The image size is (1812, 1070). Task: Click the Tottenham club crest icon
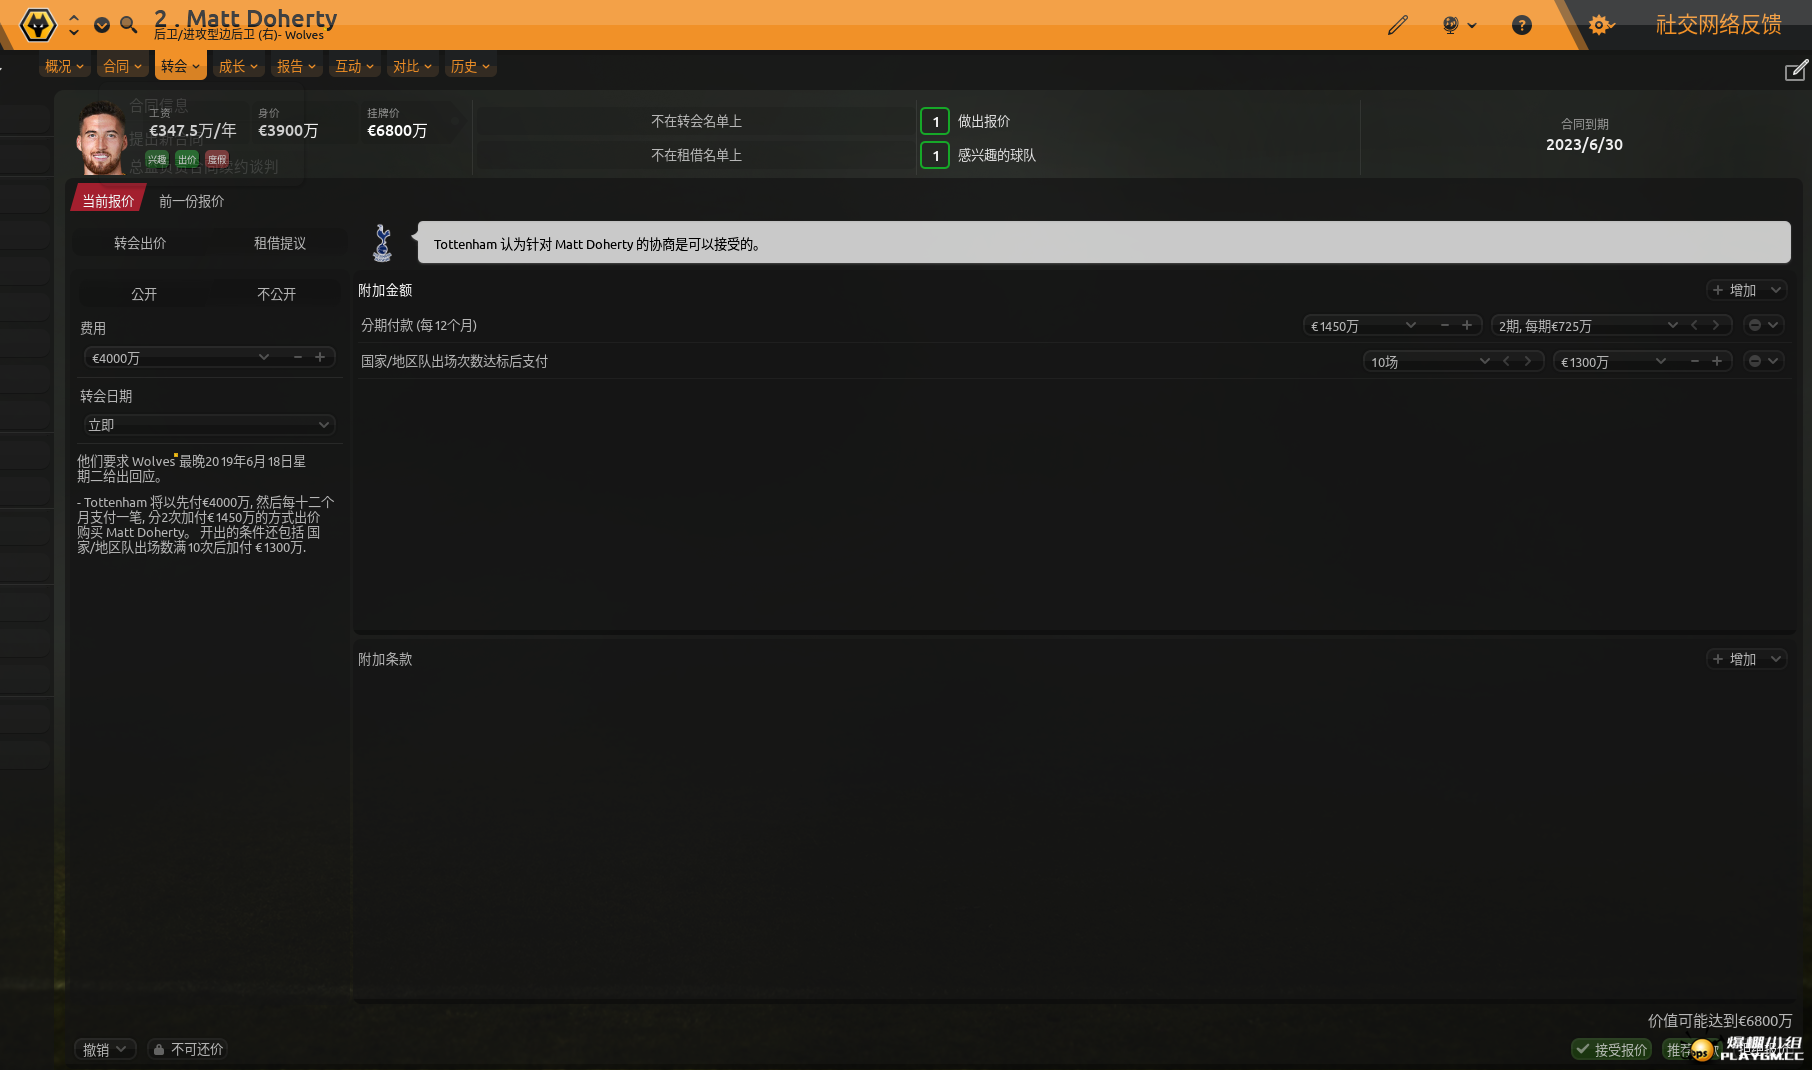pyautogui.click(x=382, y=243)
